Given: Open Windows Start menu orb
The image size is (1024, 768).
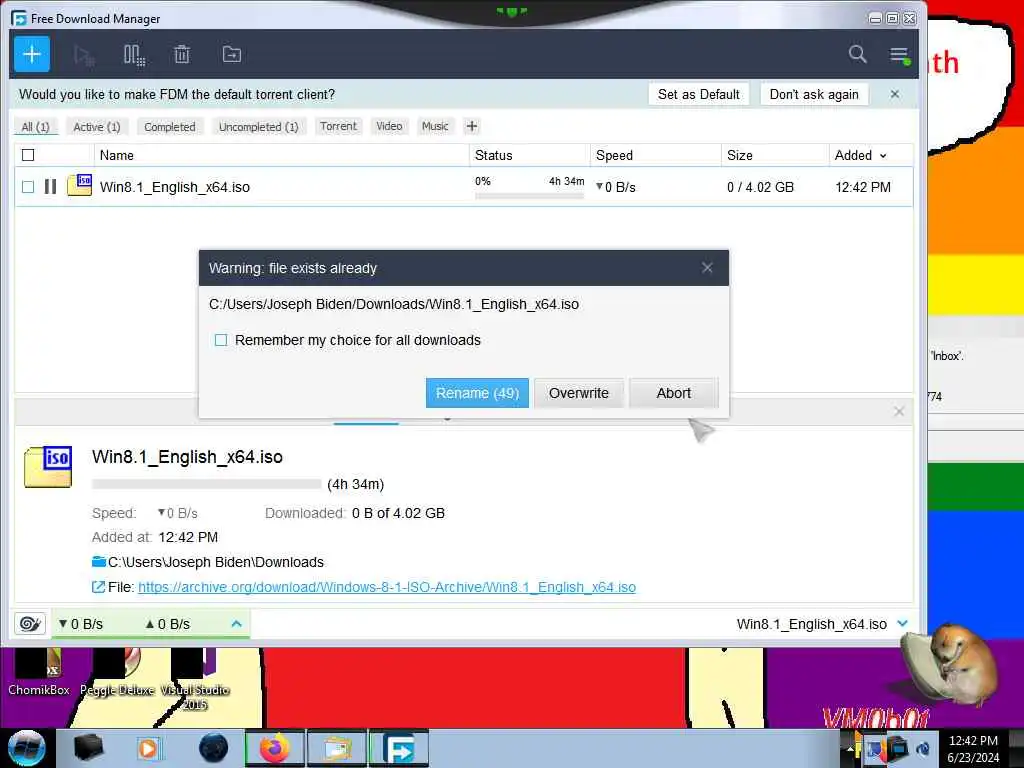Looking at the screenshot, I should [x=27, y=748].
